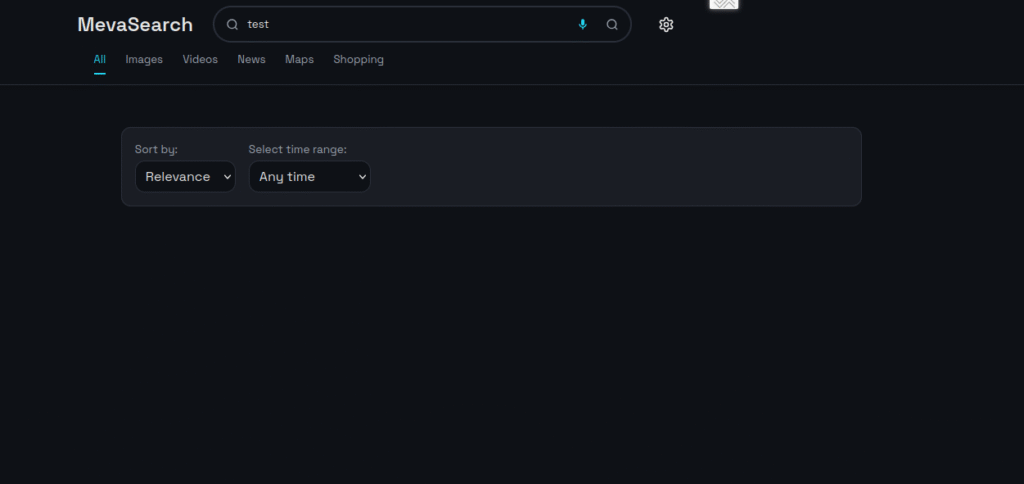
Task: Open settings via the gear icon
Action: pos(666,25)
